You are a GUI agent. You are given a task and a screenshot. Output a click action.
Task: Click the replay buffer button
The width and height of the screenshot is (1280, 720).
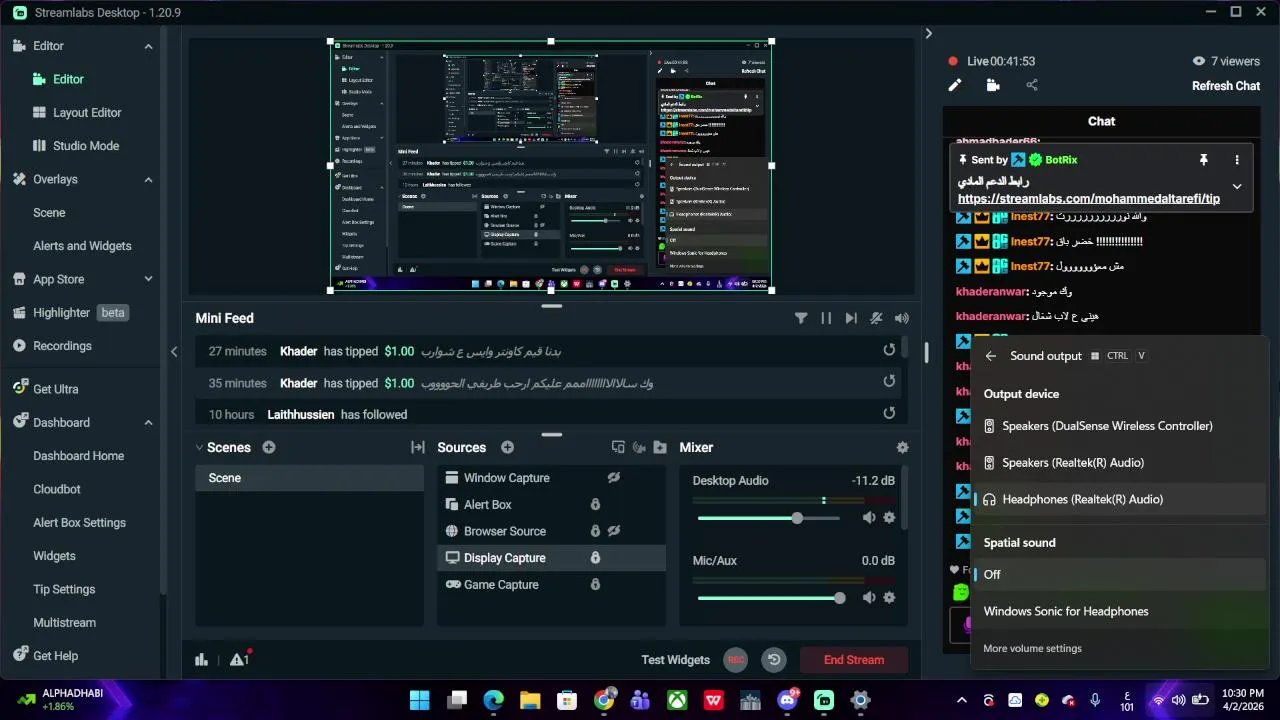(x=774, y=660)
